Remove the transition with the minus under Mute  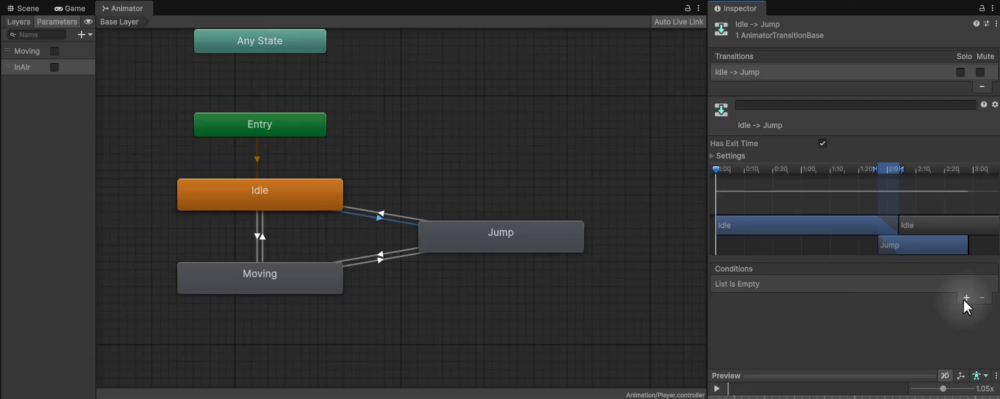[982, 86]
